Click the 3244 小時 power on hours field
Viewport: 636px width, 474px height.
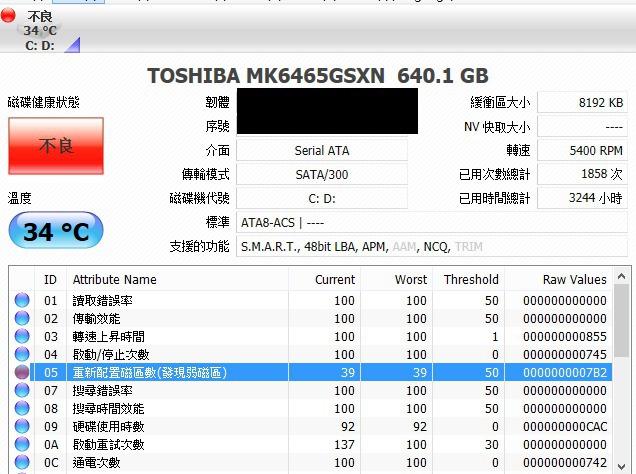coord(582,198)
